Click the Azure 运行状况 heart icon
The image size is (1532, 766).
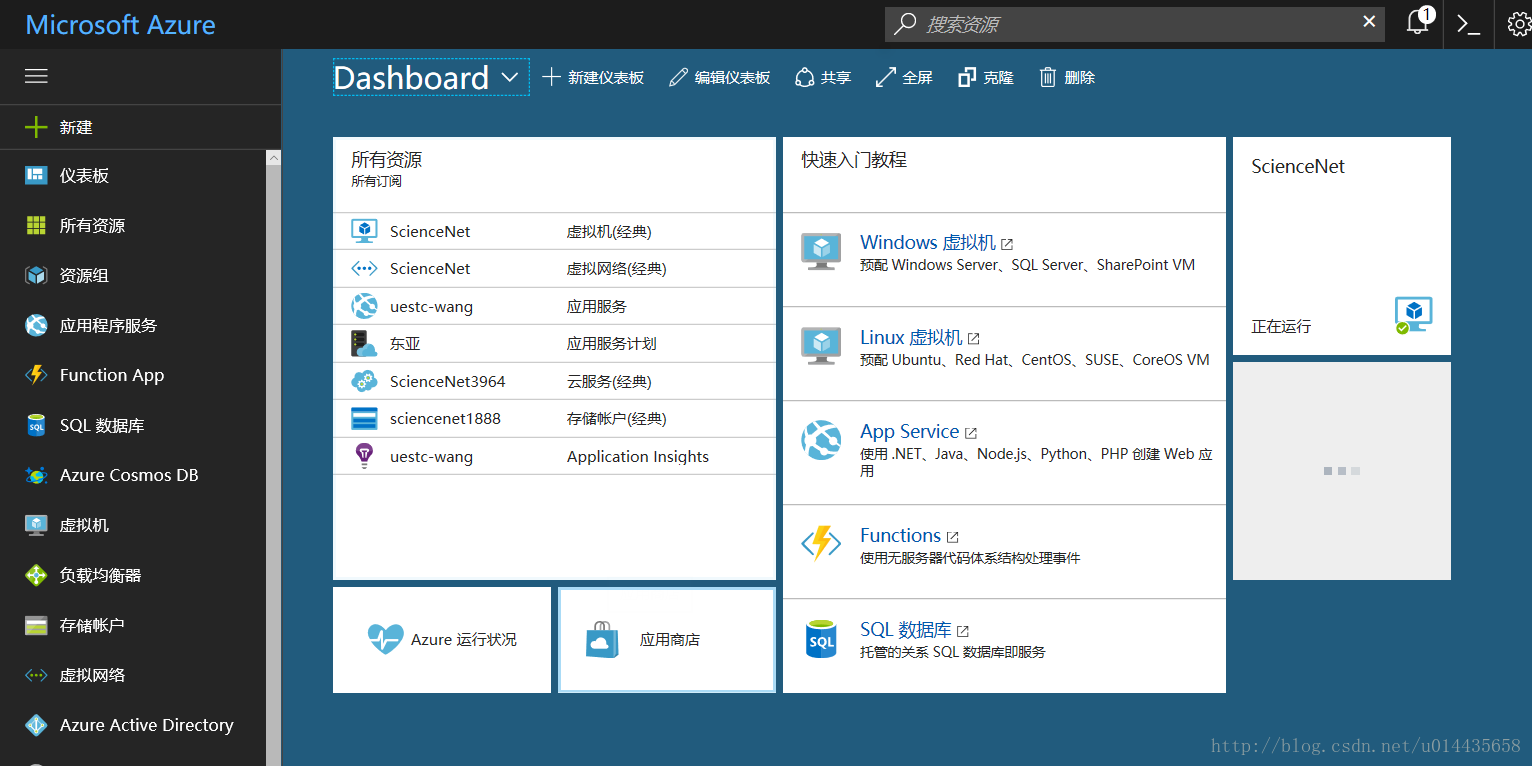pyautogui.click(x=385, y=639)
